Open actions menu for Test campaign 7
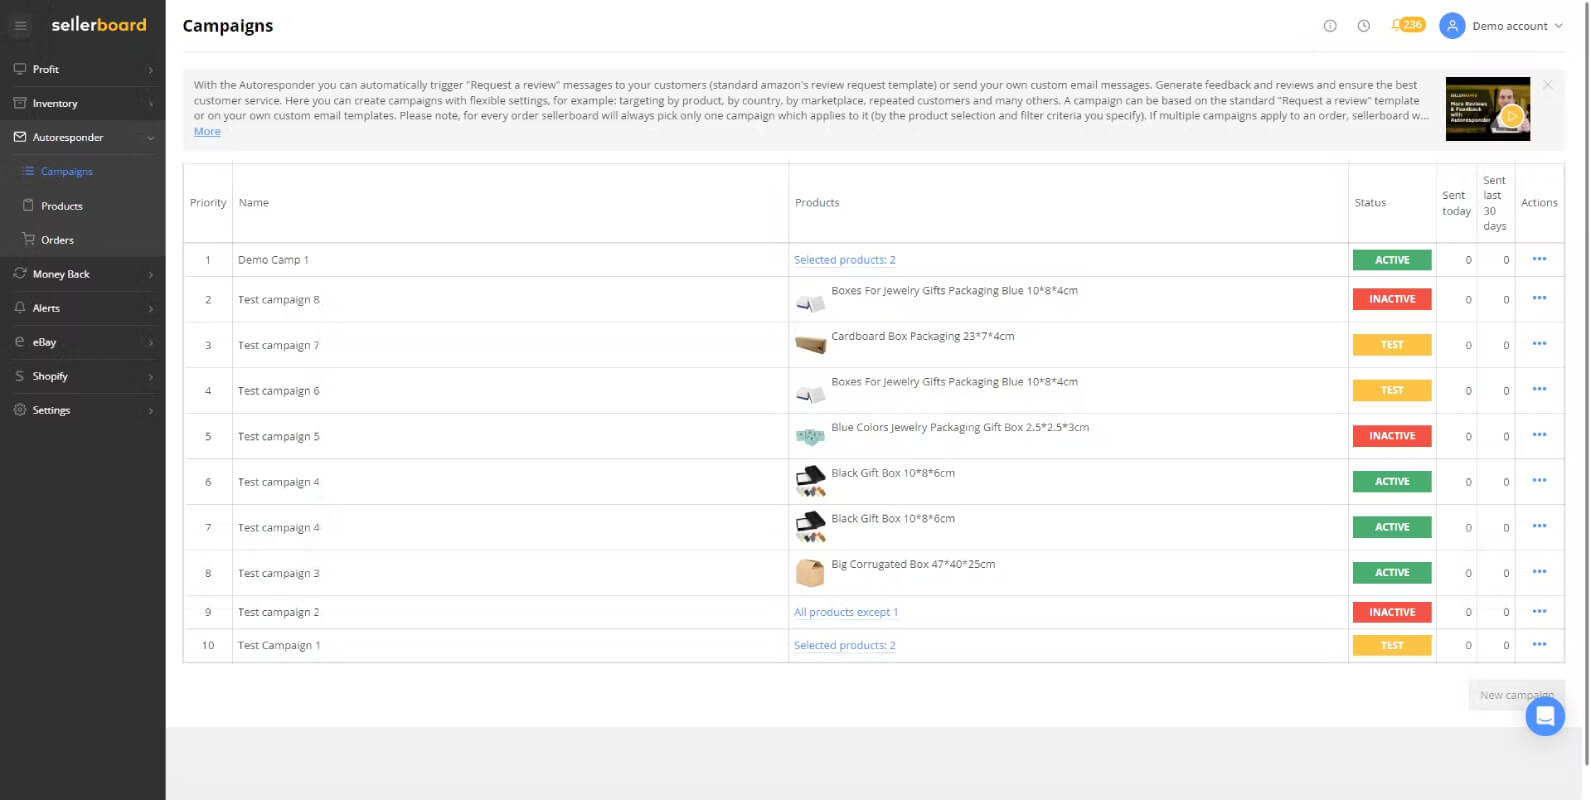1591x800 pixels. [1539, 344]
